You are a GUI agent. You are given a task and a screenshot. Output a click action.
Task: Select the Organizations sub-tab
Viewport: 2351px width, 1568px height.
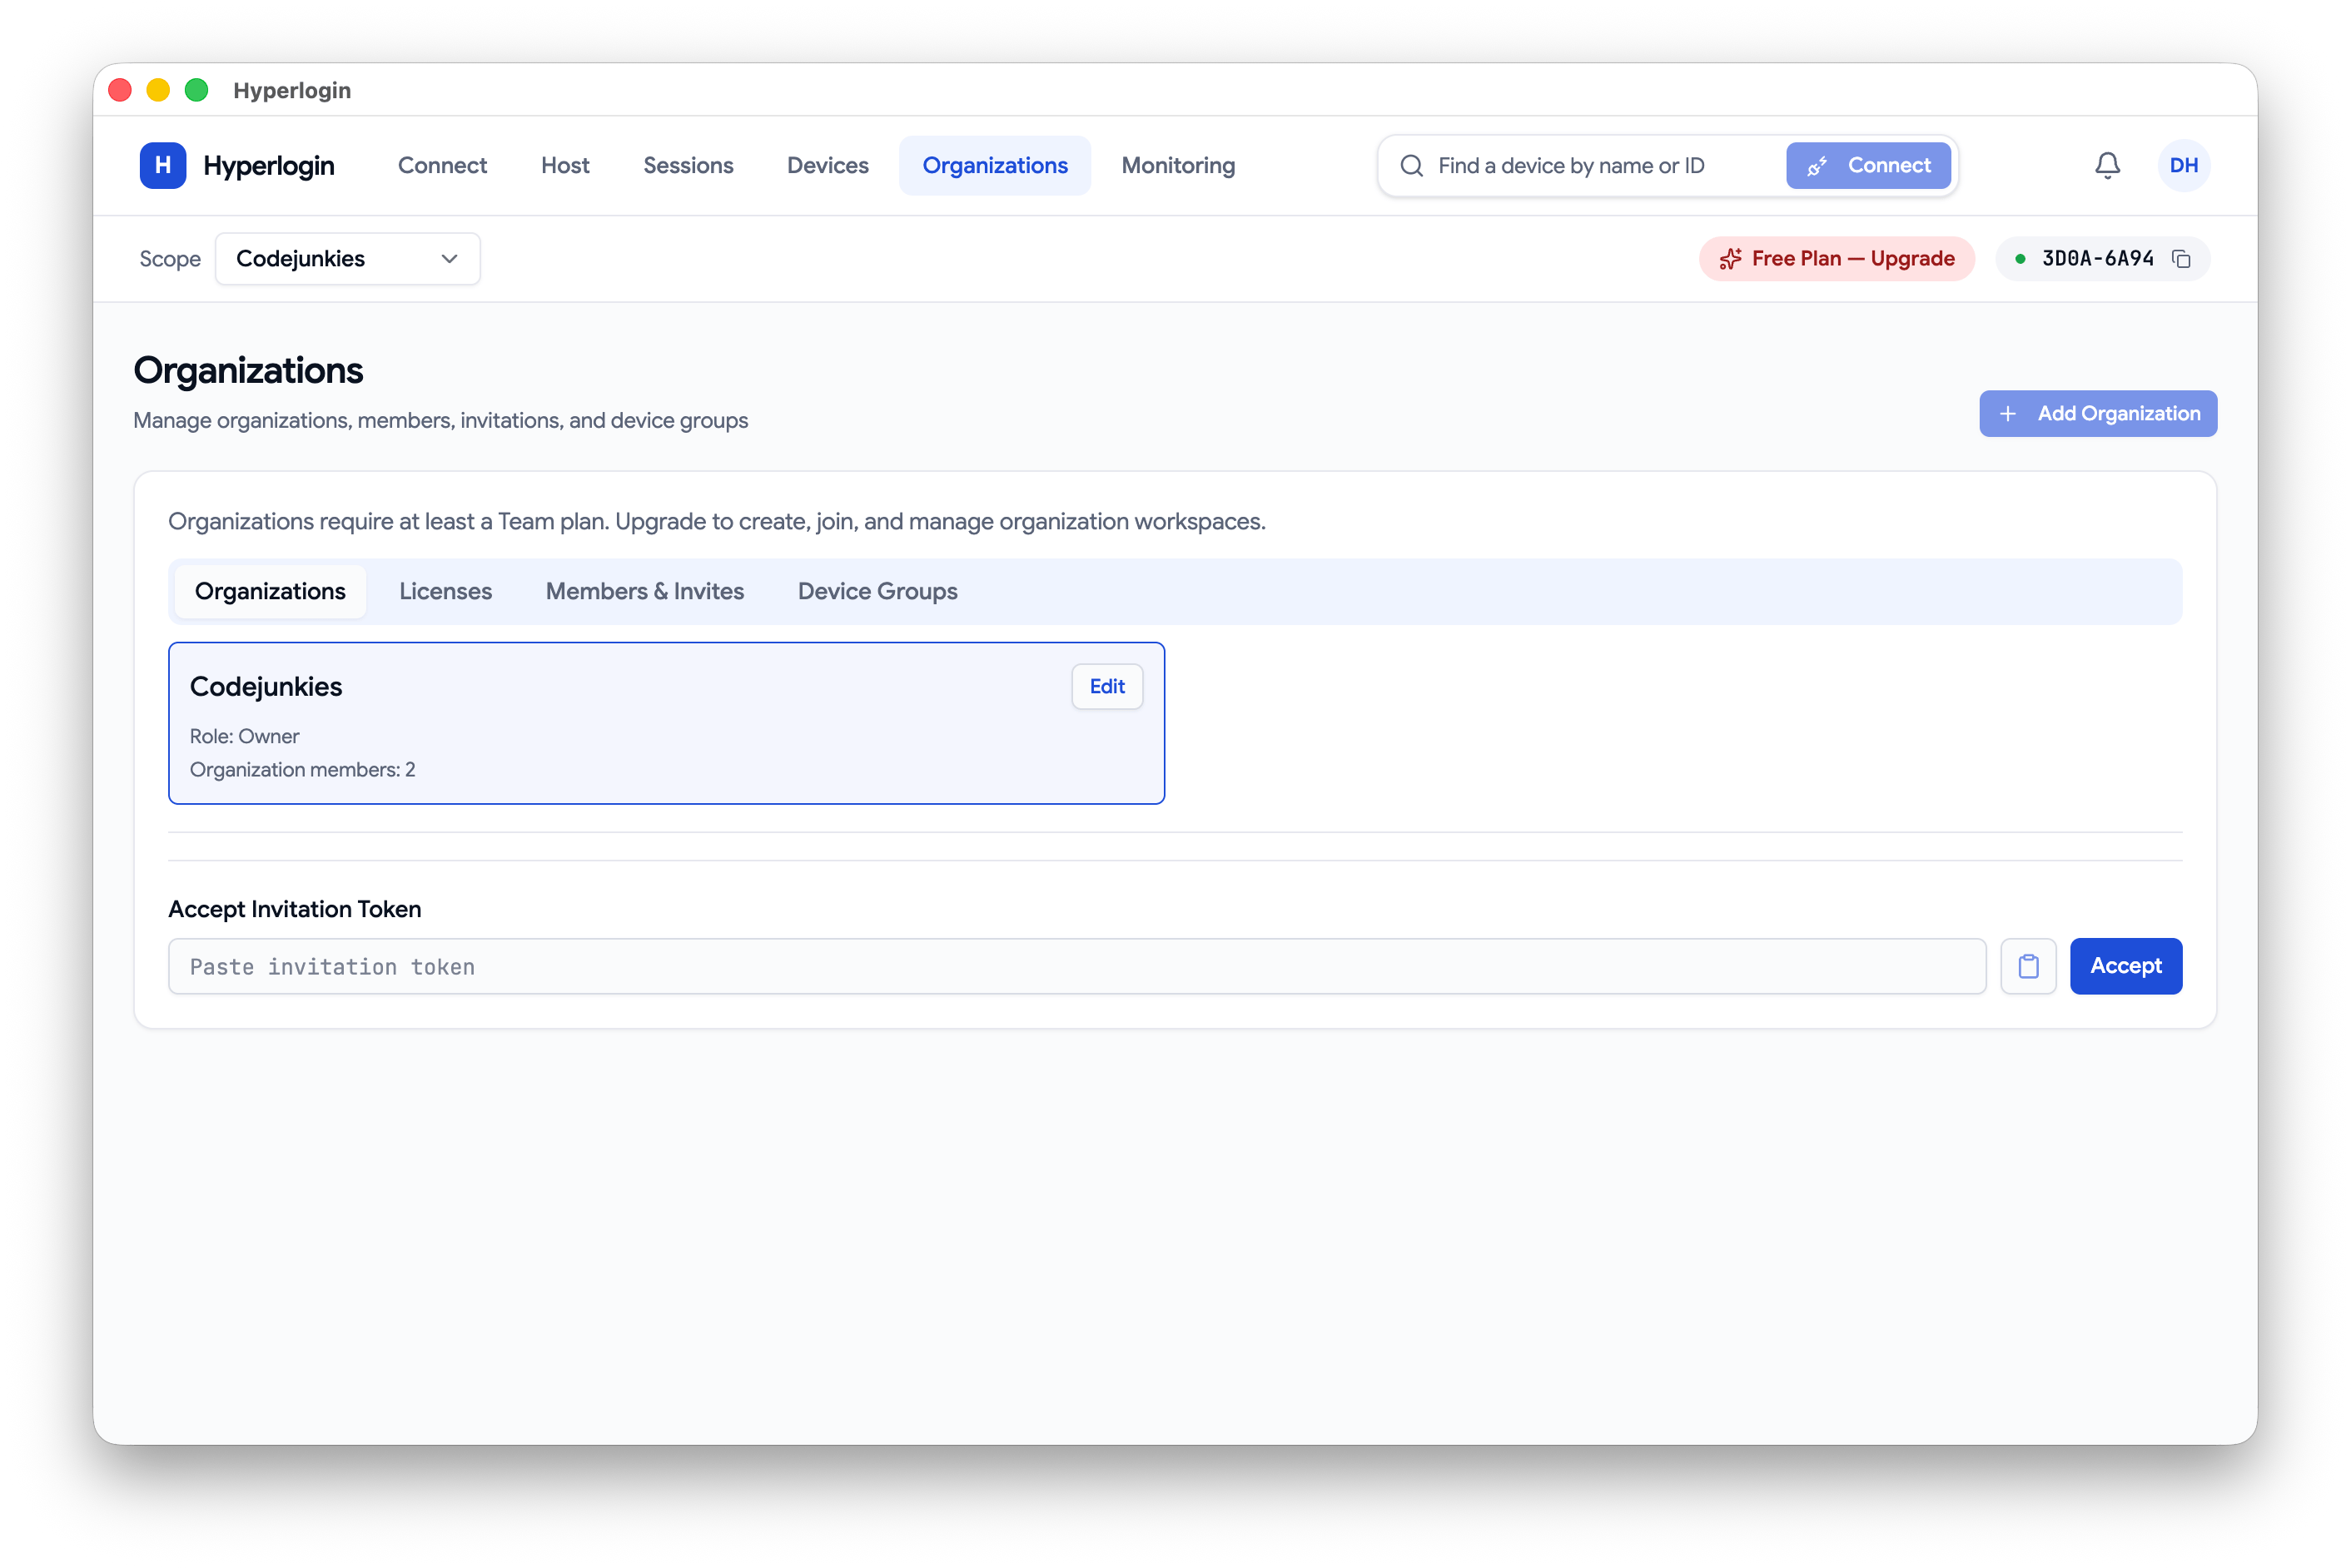tap(270, 591)
